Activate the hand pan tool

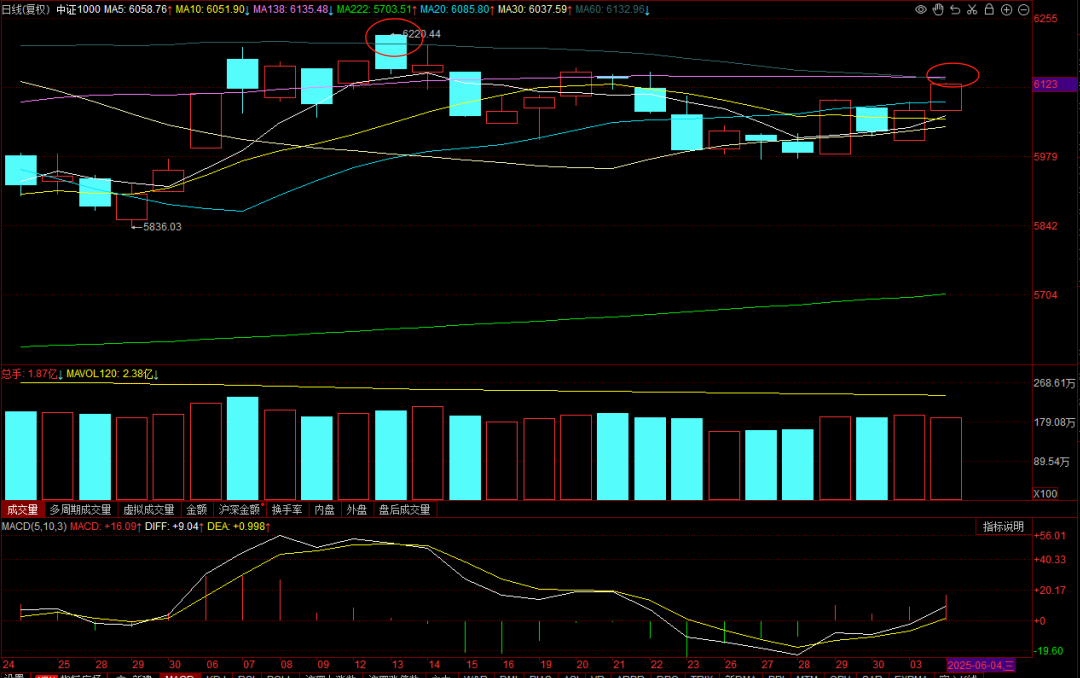(938, 10)
